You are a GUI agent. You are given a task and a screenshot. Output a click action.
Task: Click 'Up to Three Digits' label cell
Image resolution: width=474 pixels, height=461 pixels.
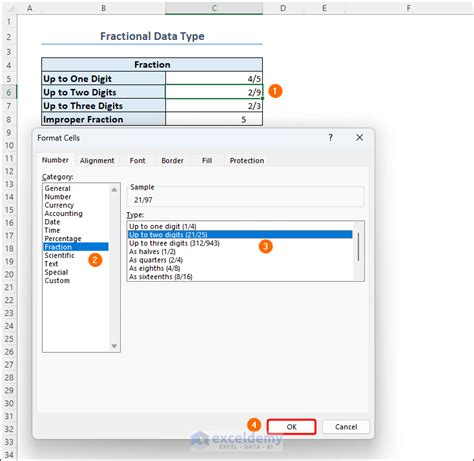tap(103, 106)
